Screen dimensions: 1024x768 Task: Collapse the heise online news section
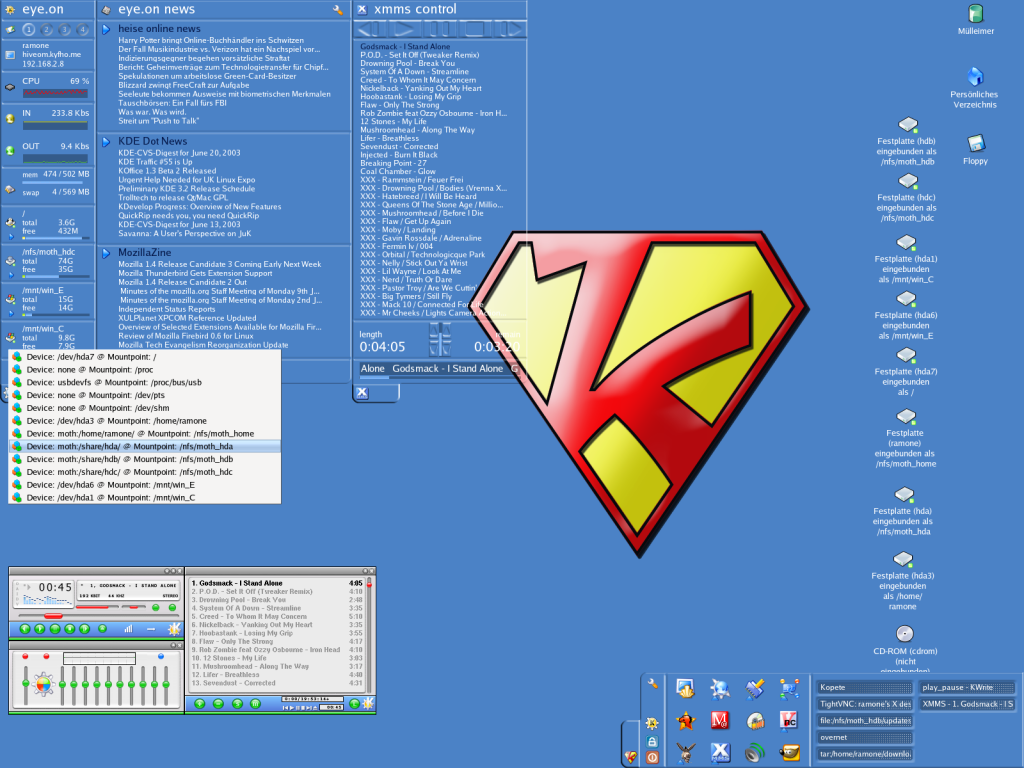pyautogui.click(x=106, y=29)
